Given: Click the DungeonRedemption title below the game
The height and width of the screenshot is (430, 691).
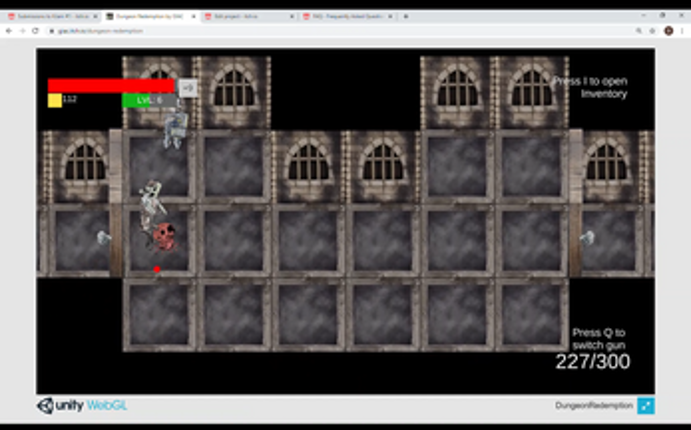Looking at the screenshot, I should tap(594, 406).
